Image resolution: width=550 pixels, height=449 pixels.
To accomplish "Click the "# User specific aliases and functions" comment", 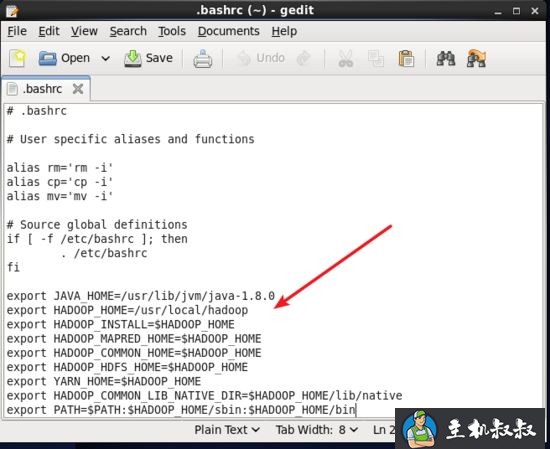I will pos(131,140).
